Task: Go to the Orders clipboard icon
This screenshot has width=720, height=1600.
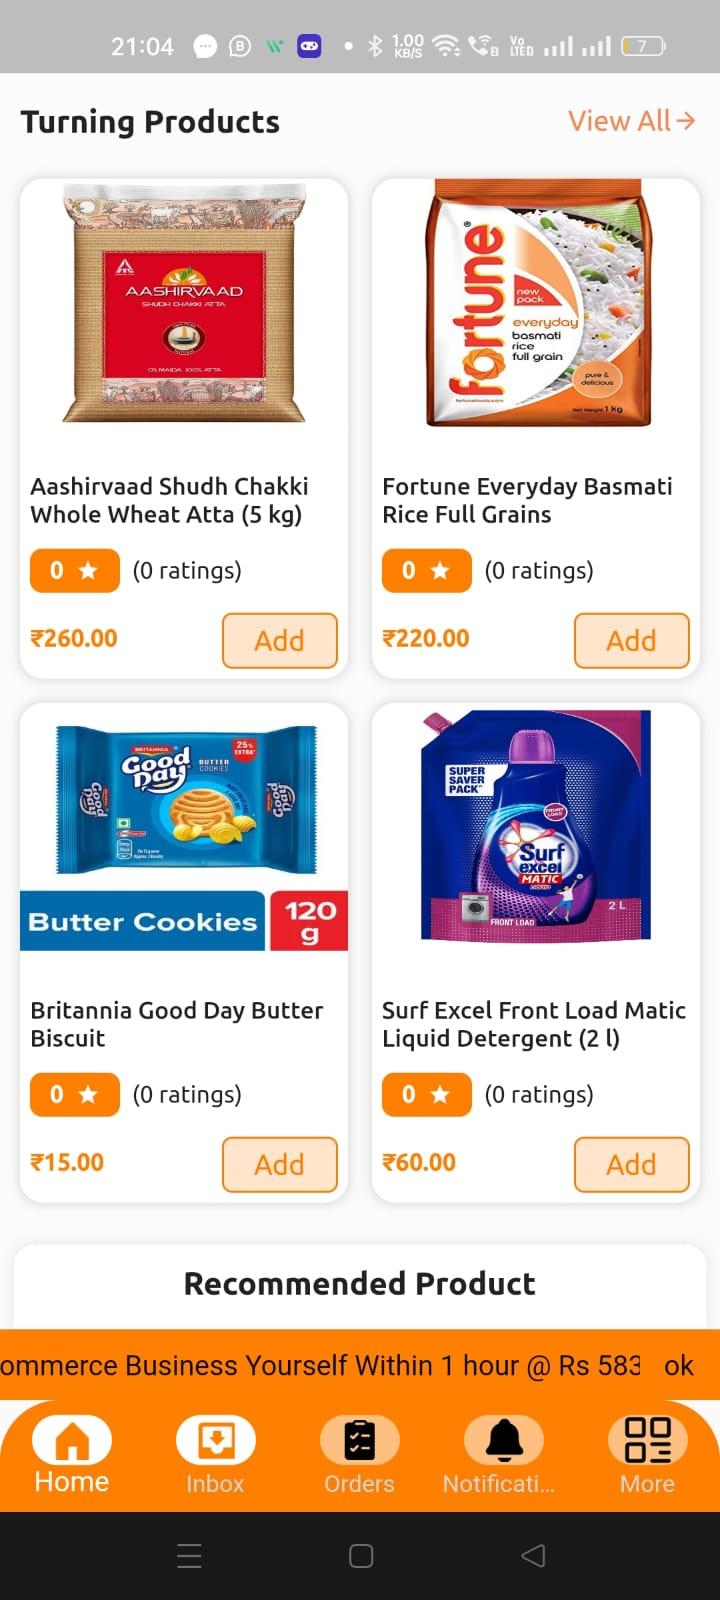Action: point(360,1440)
